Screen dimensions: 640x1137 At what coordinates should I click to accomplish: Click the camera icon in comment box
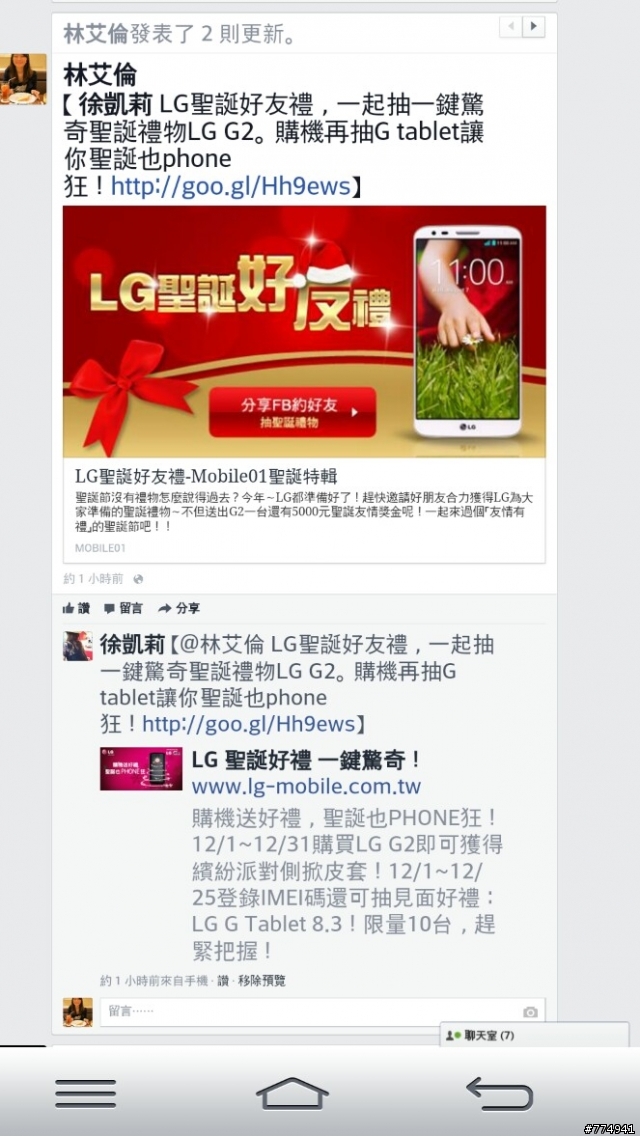[531, 1012]
